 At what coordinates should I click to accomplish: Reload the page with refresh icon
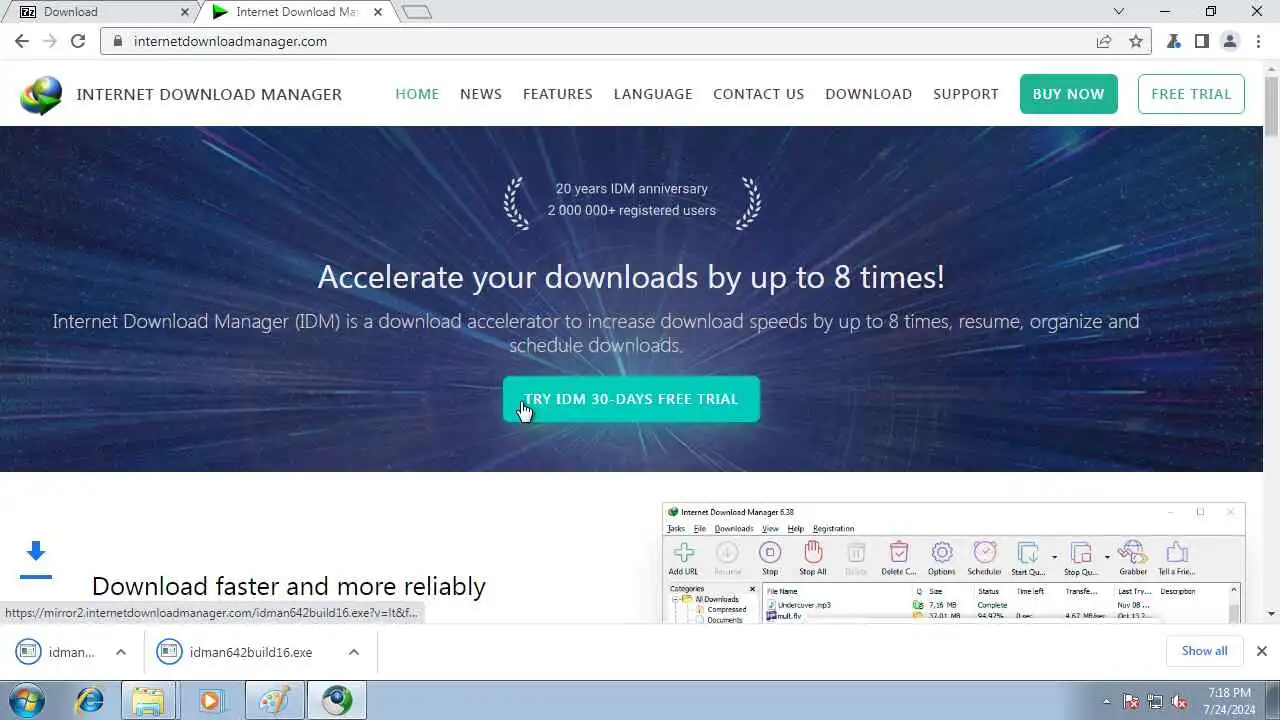point(78,41)
